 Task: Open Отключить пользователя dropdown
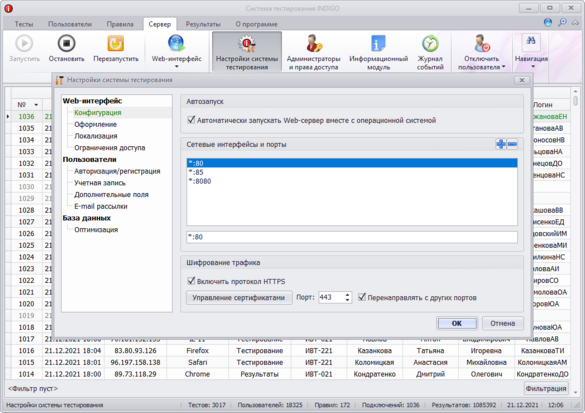coord(504,67)
